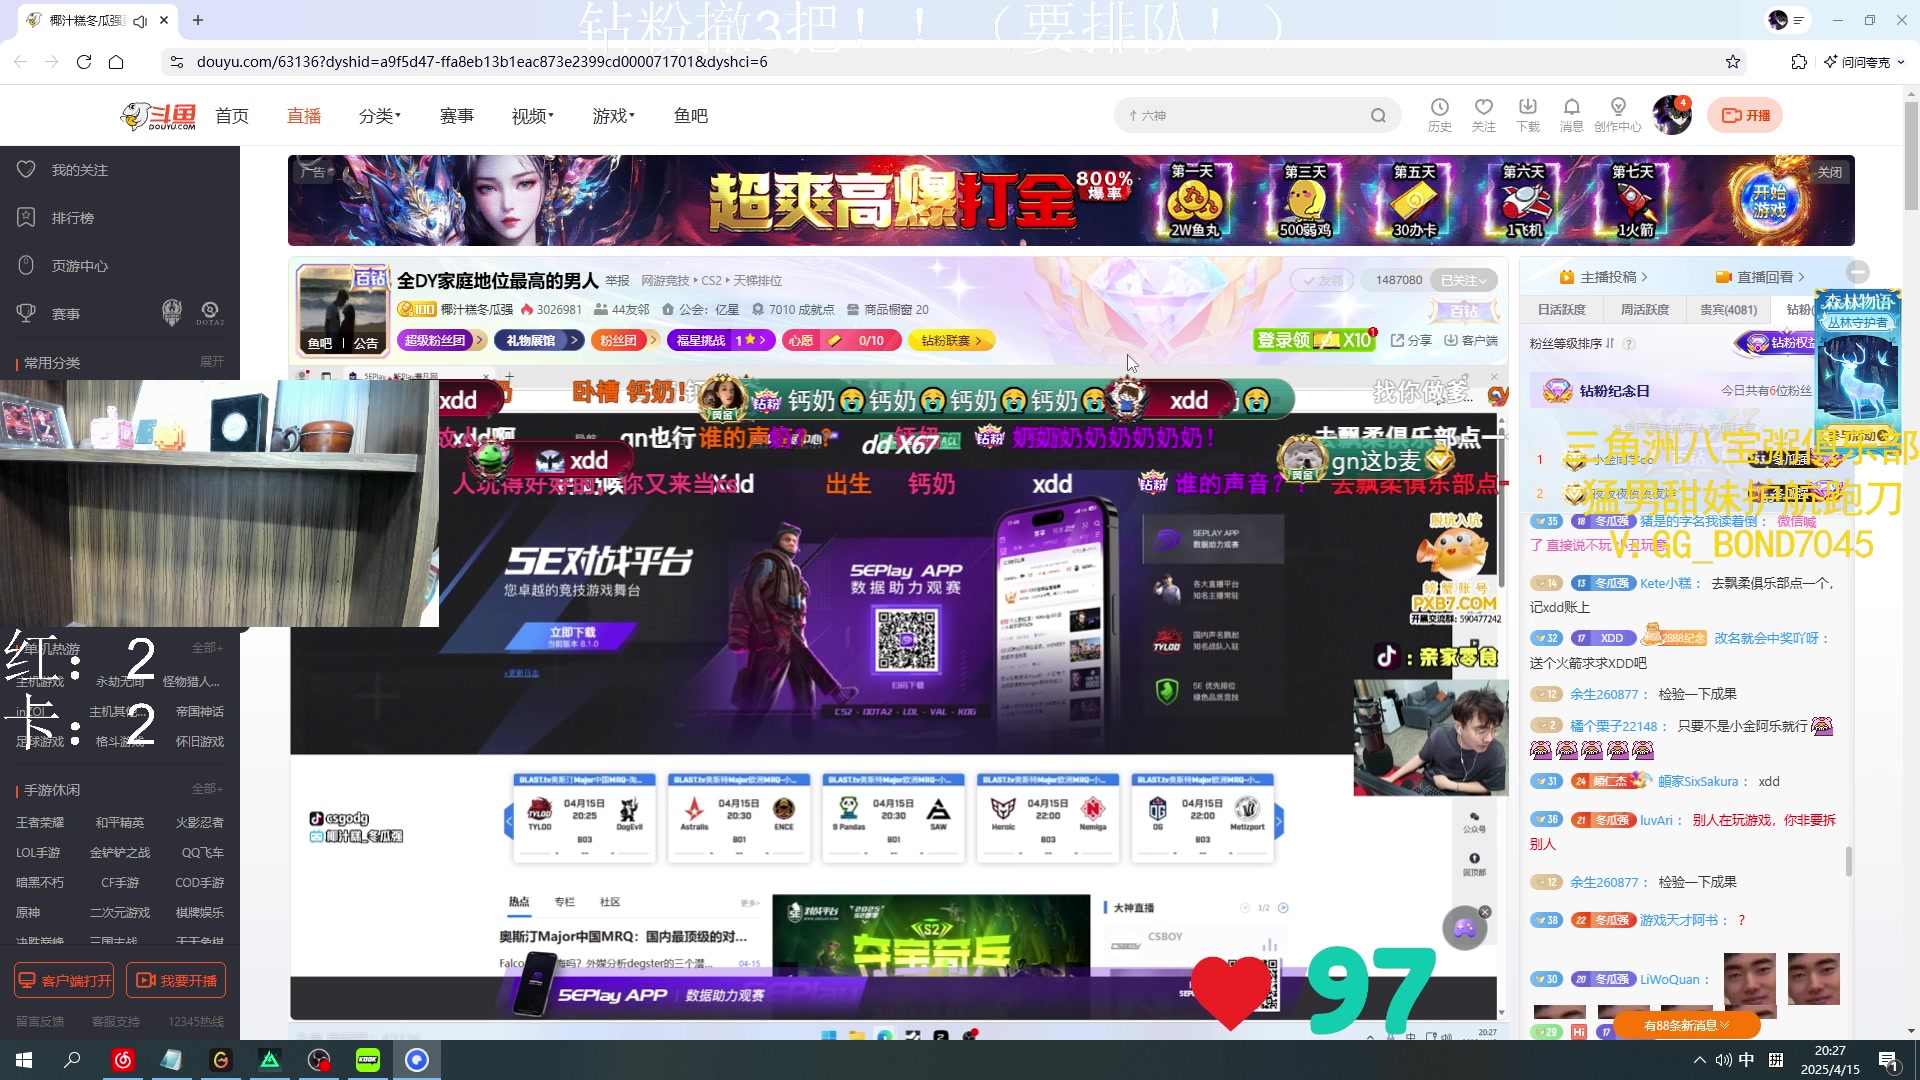Open the 历史 history icon
The image size is (1920, 1080).
(x=1439, y=114)
